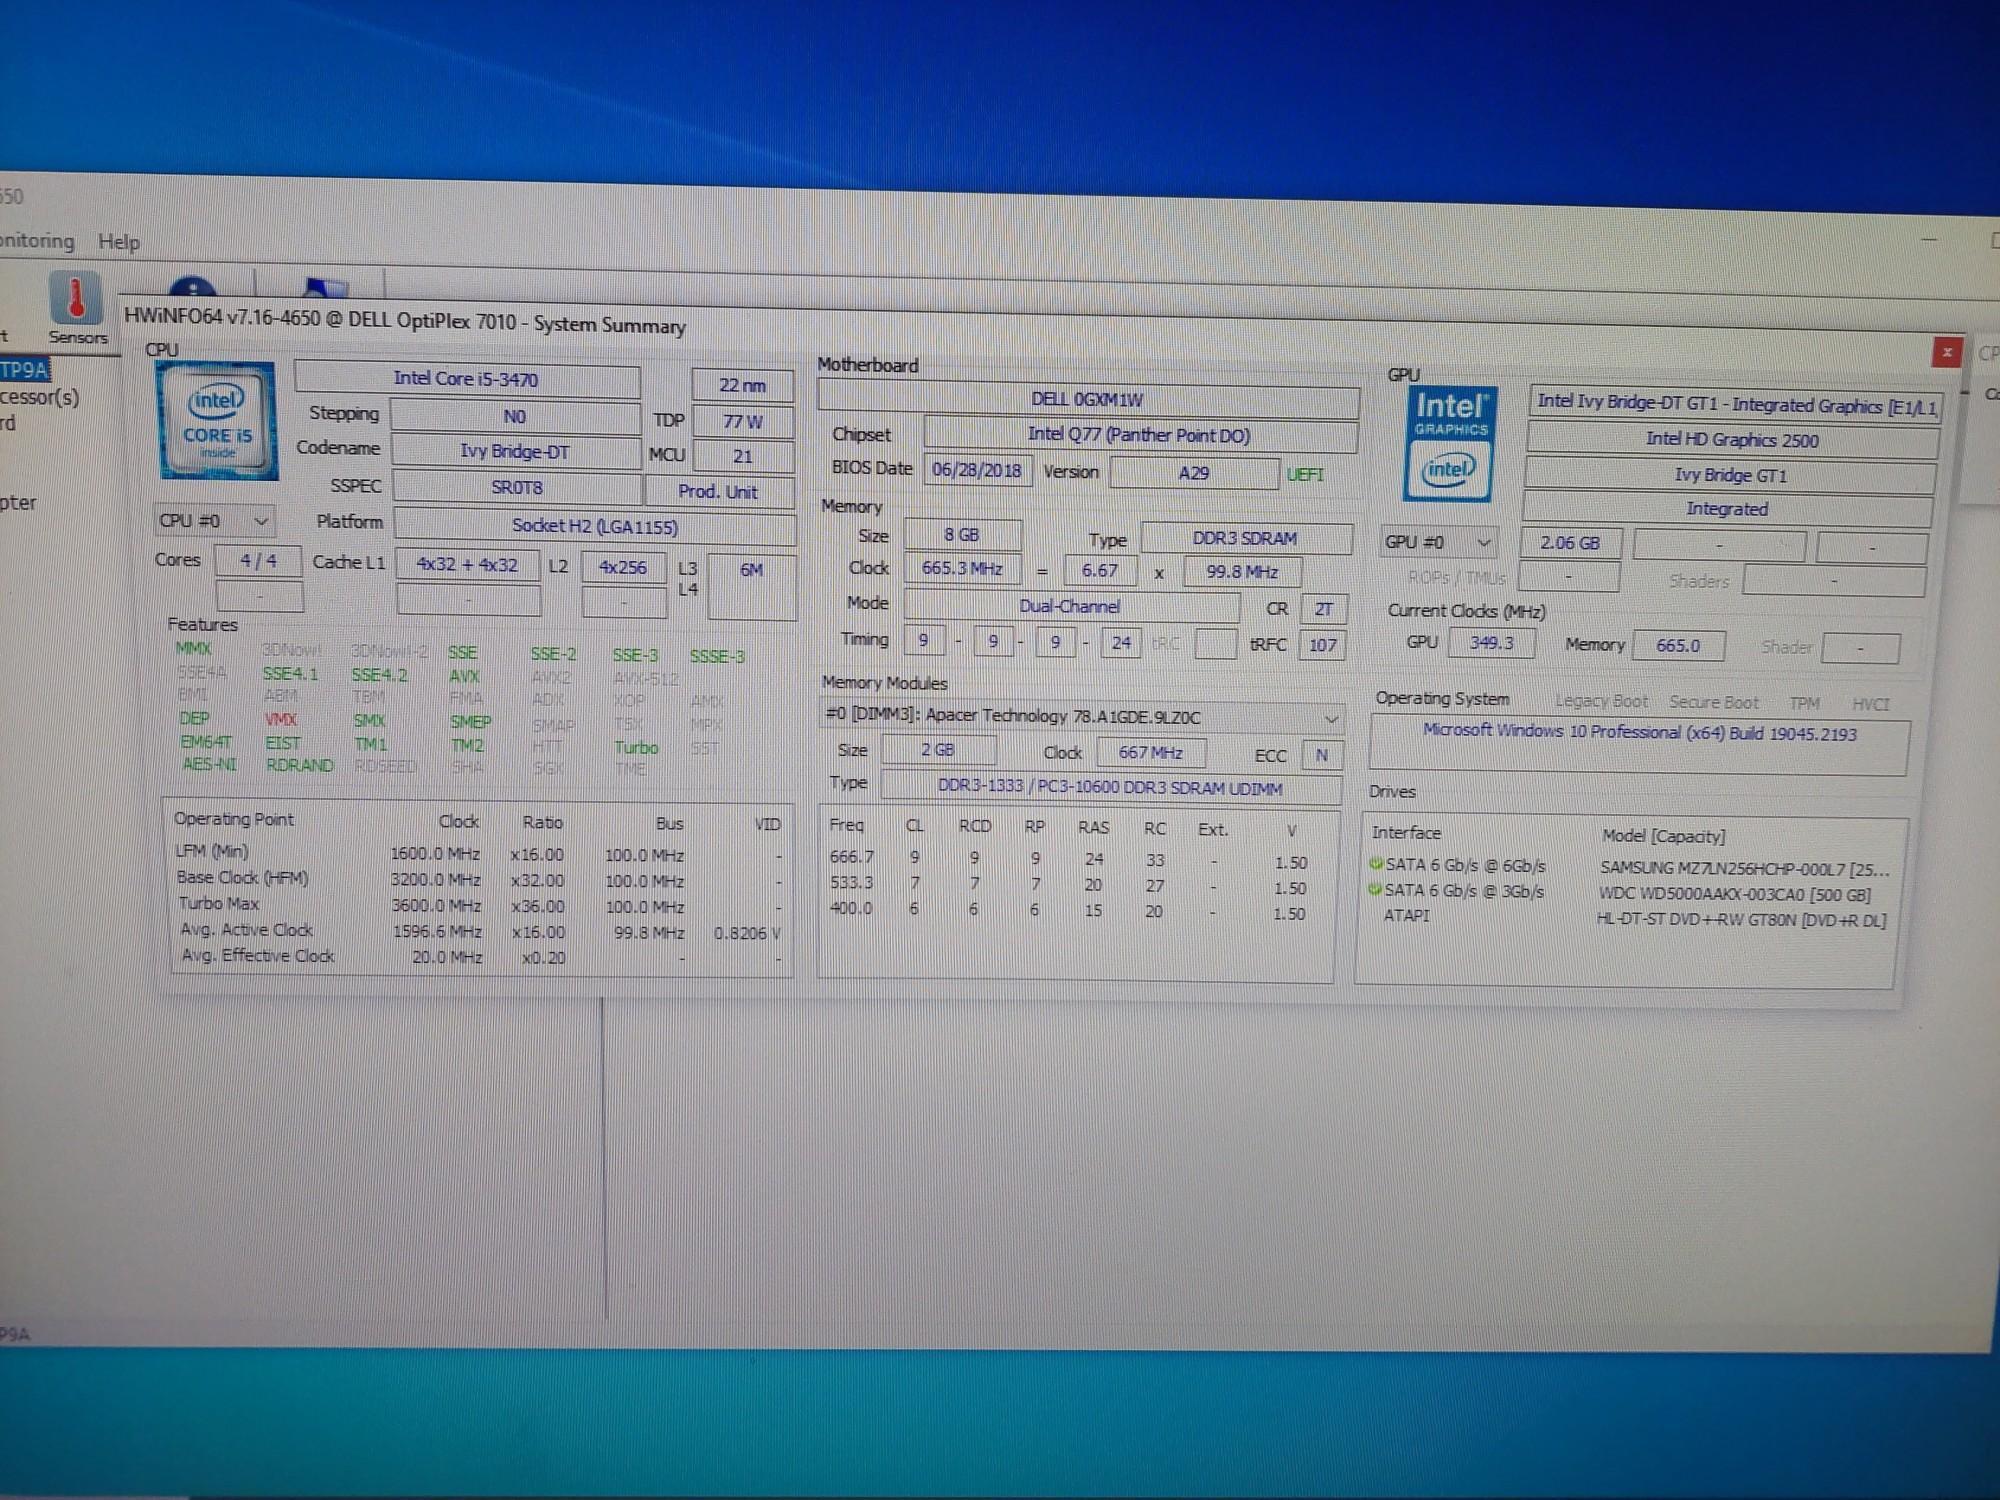Click the Dual-Channel memory mode field
The height and width of the screenshot is (1500, 2000).
coord(1071,606)
